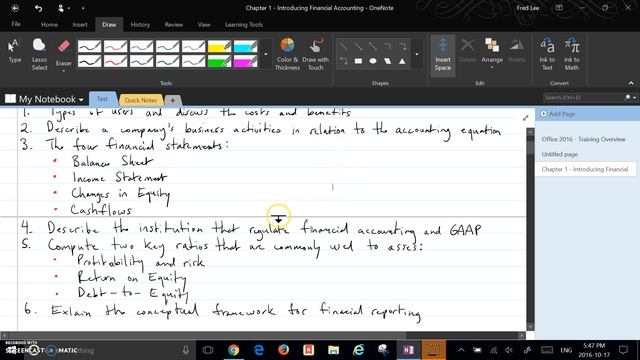The width and height of the screenshot is (640, 360).
Task: Open the File menu
Action: [16, 24]
